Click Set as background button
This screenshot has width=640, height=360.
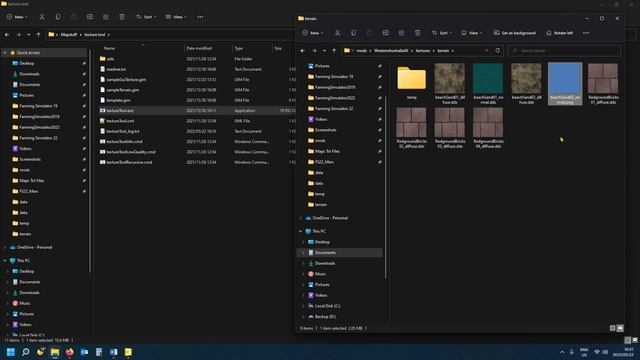point(515,33)
